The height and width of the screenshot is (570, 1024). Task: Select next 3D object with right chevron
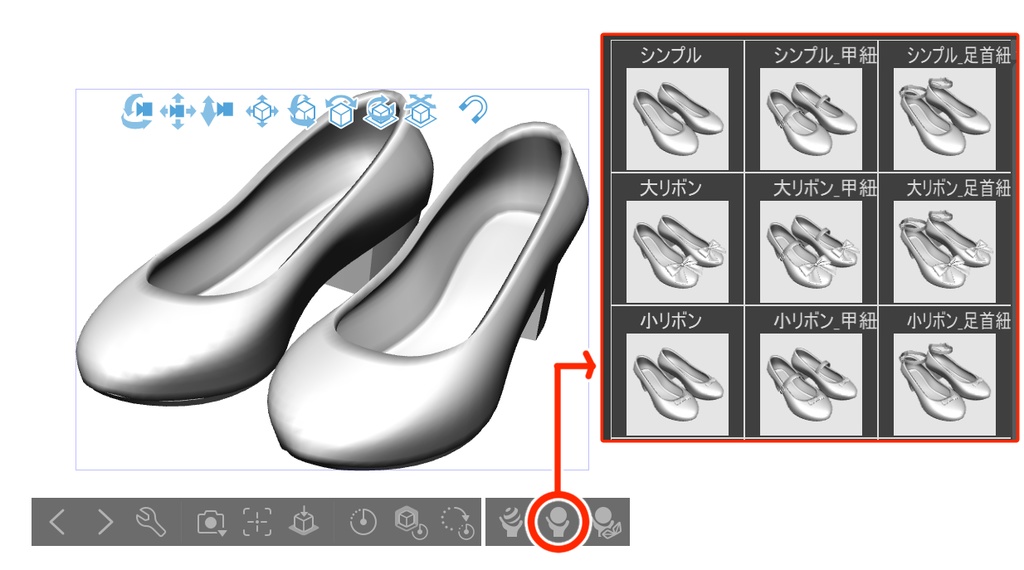tap(104, 522)
